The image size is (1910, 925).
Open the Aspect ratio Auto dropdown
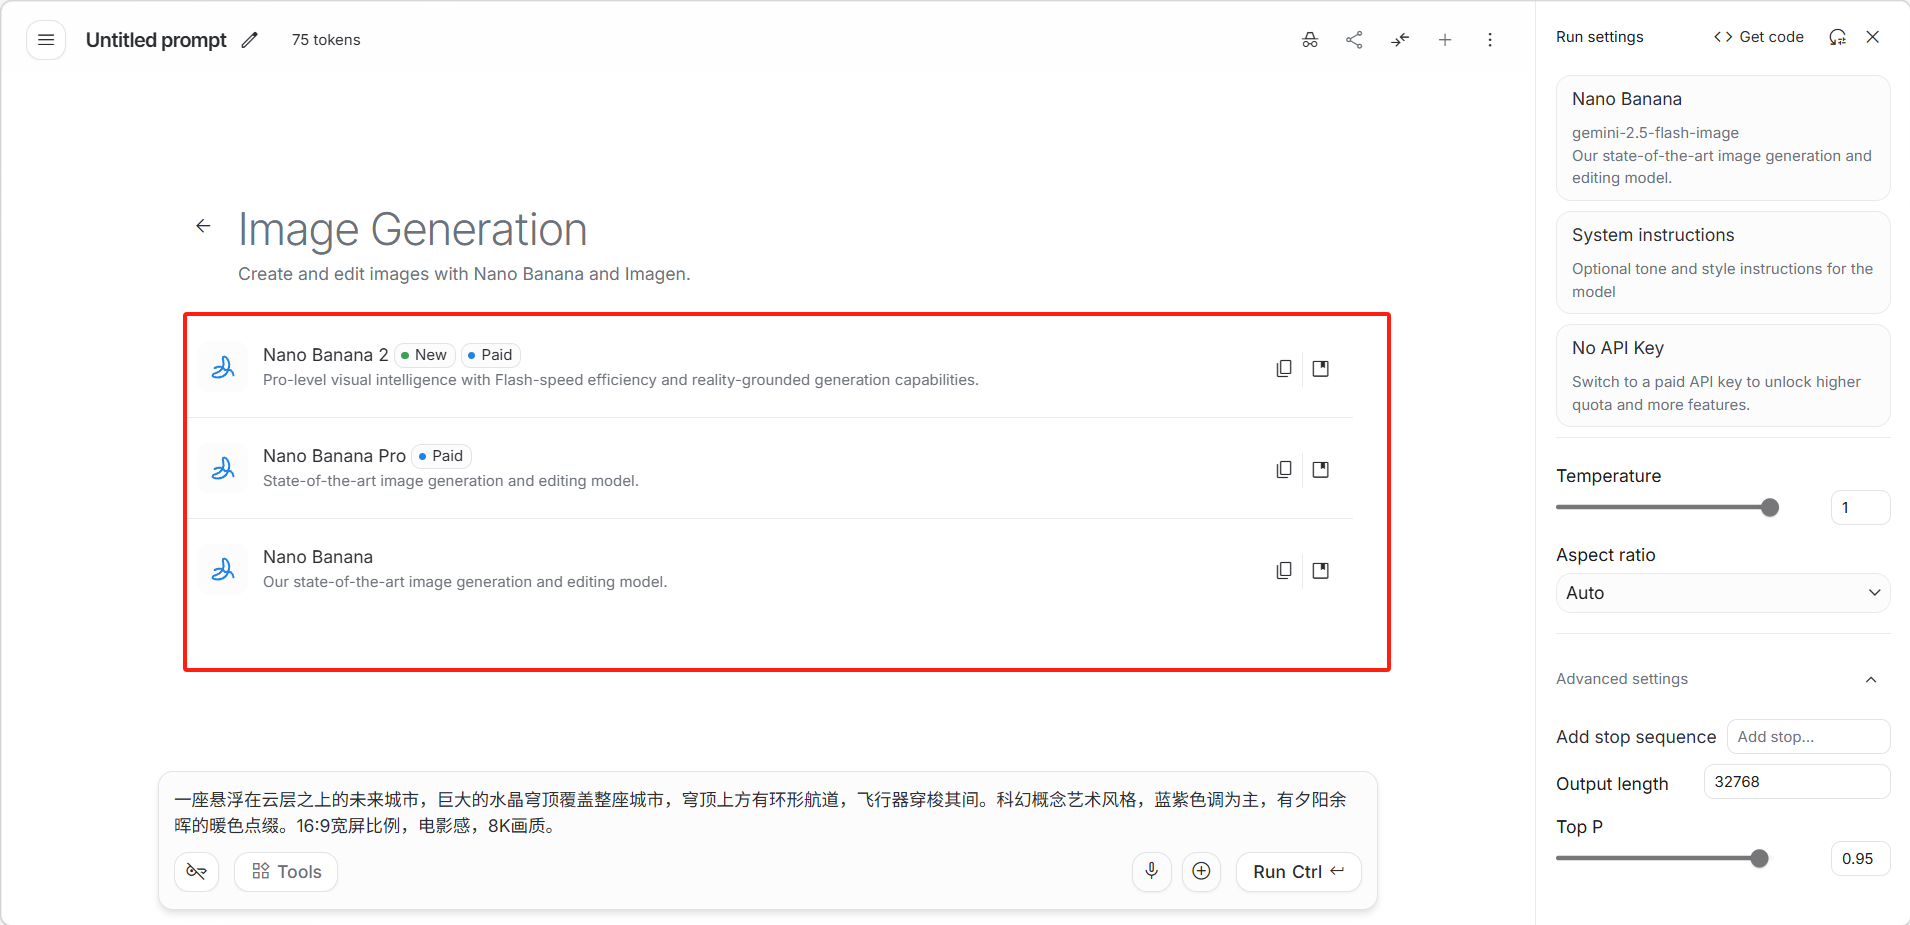[x=1723, y=593]
